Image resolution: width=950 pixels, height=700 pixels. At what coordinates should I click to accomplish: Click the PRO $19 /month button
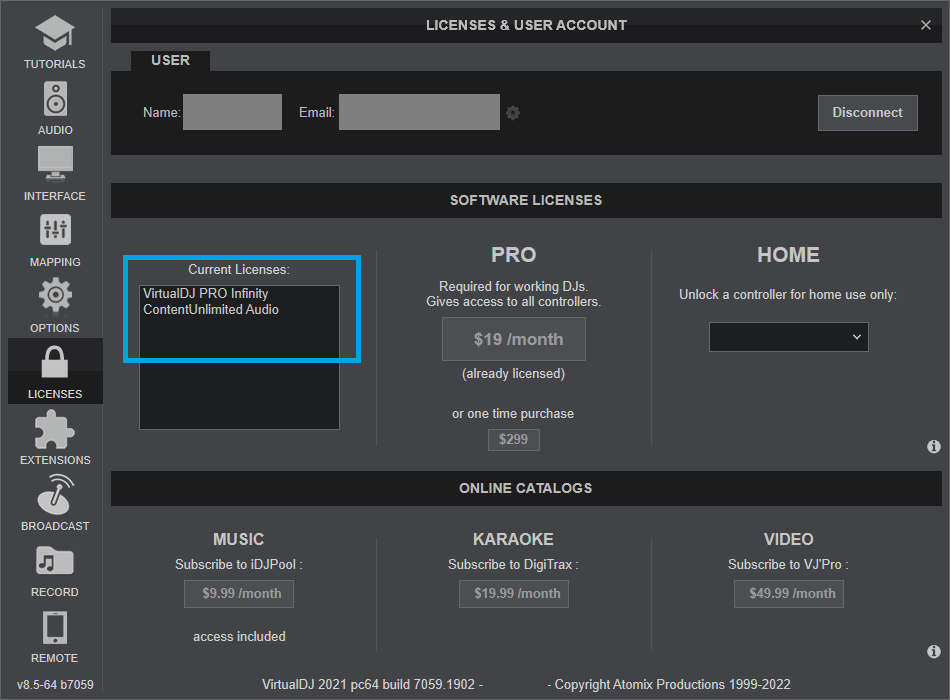click(514, 339)
